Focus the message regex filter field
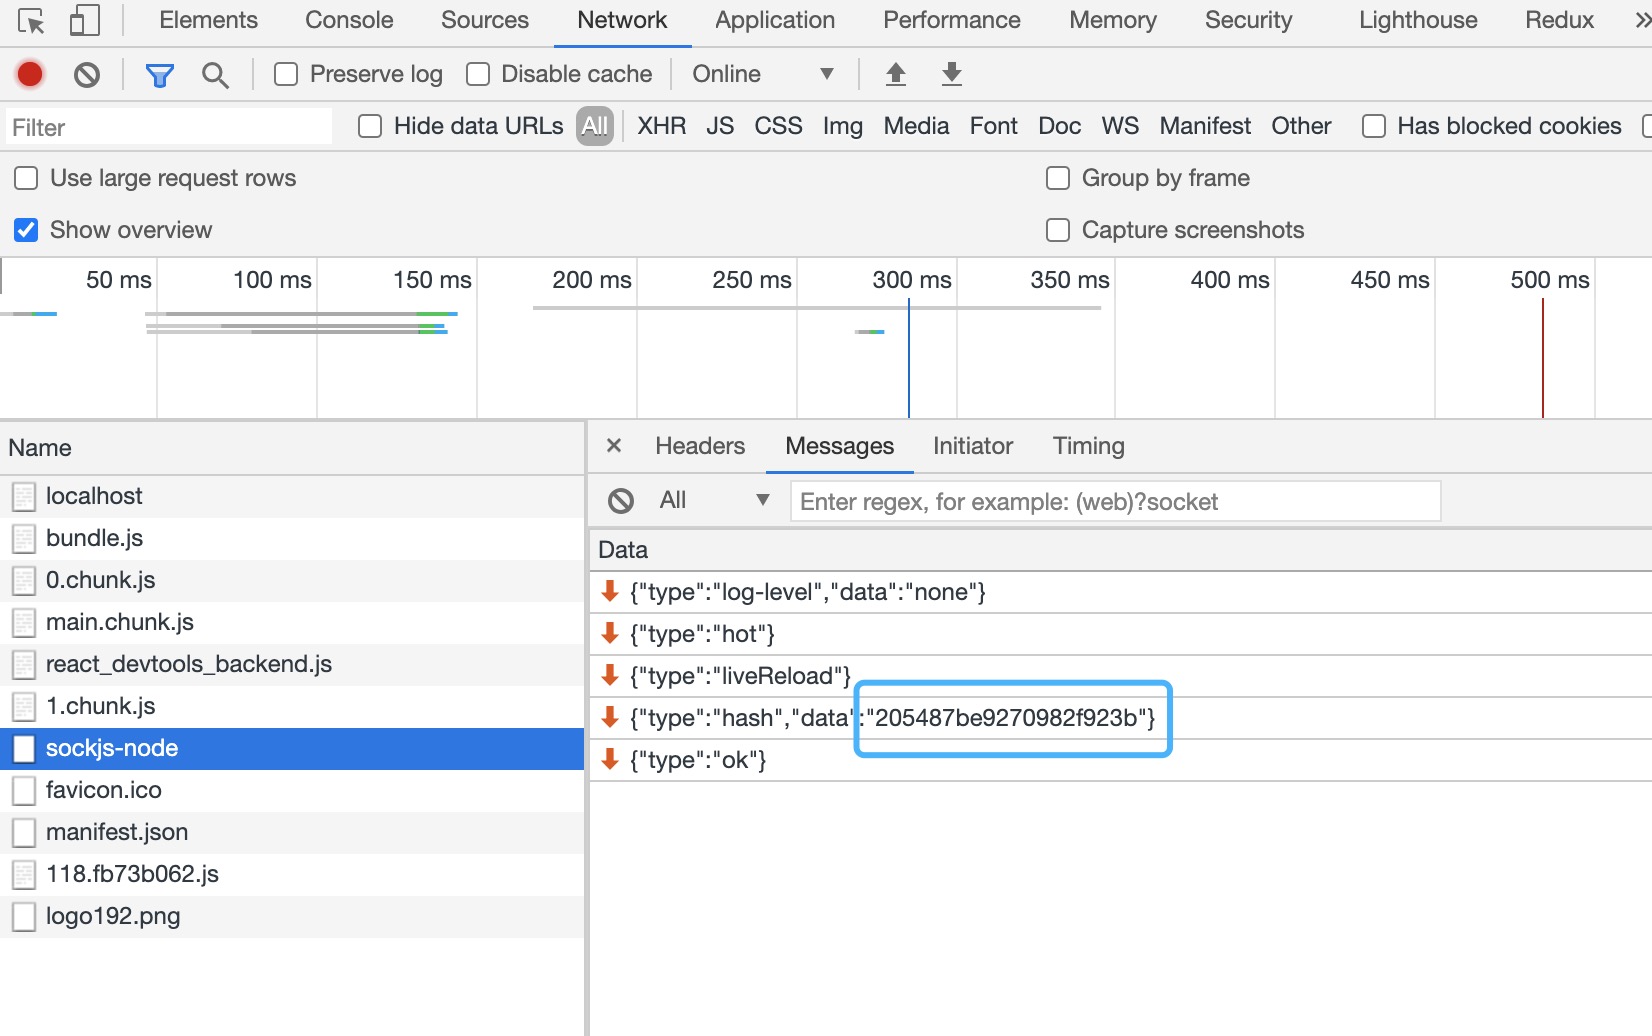The height and width of the screenshot is (1036, 1652). click(1115, 501)
